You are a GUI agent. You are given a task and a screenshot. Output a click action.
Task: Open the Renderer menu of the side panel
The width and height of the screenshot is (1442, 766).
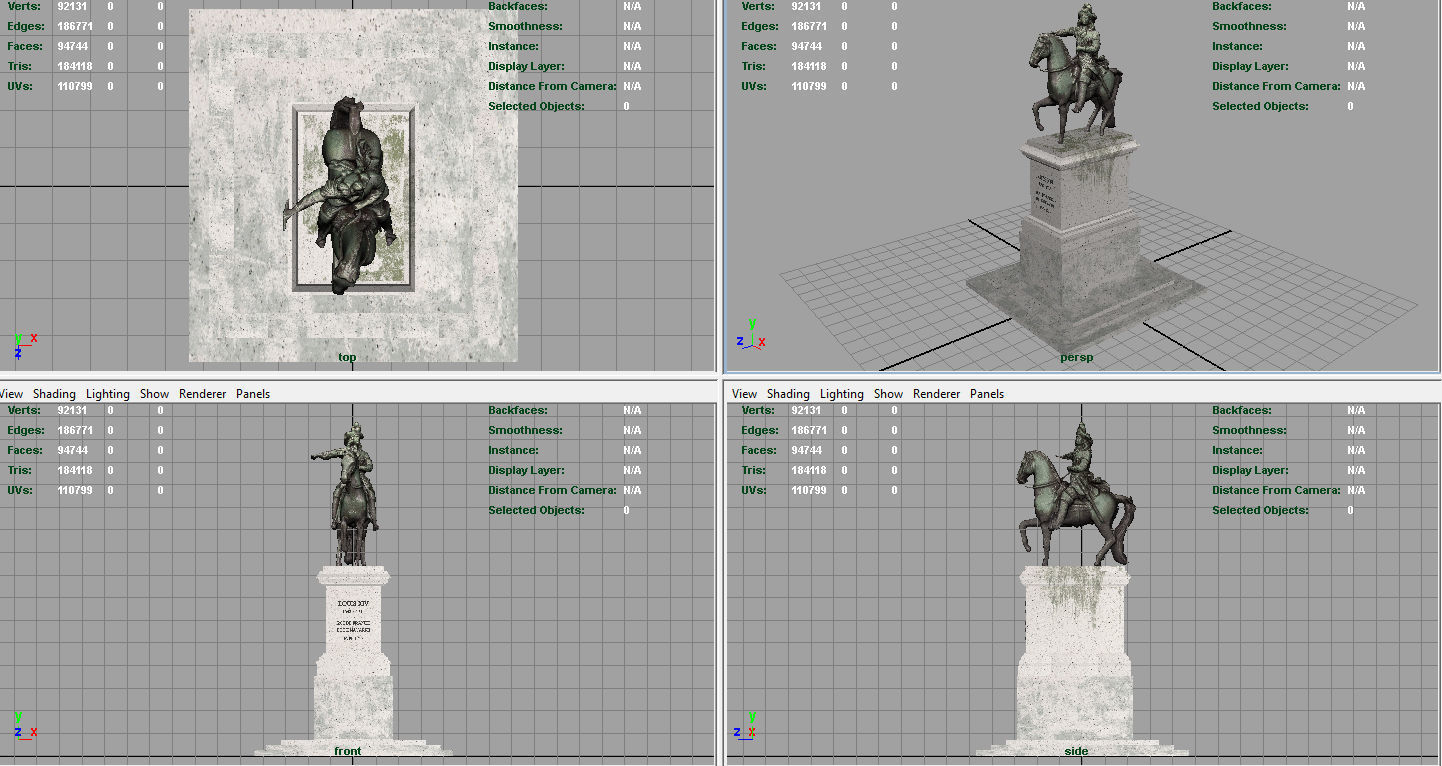[x=937, y=394]
